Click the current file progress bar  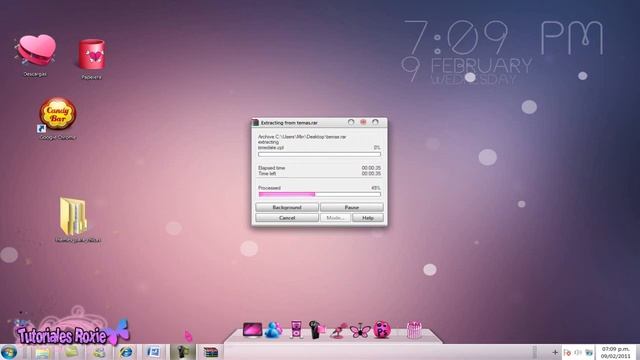(x=320, y=154)
